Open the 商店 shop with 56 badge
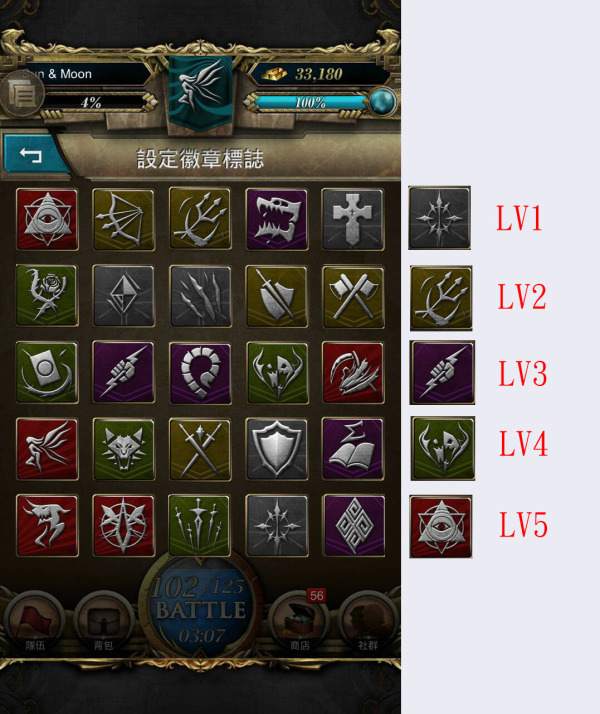 pyautogui.click(x=300, y=622)
